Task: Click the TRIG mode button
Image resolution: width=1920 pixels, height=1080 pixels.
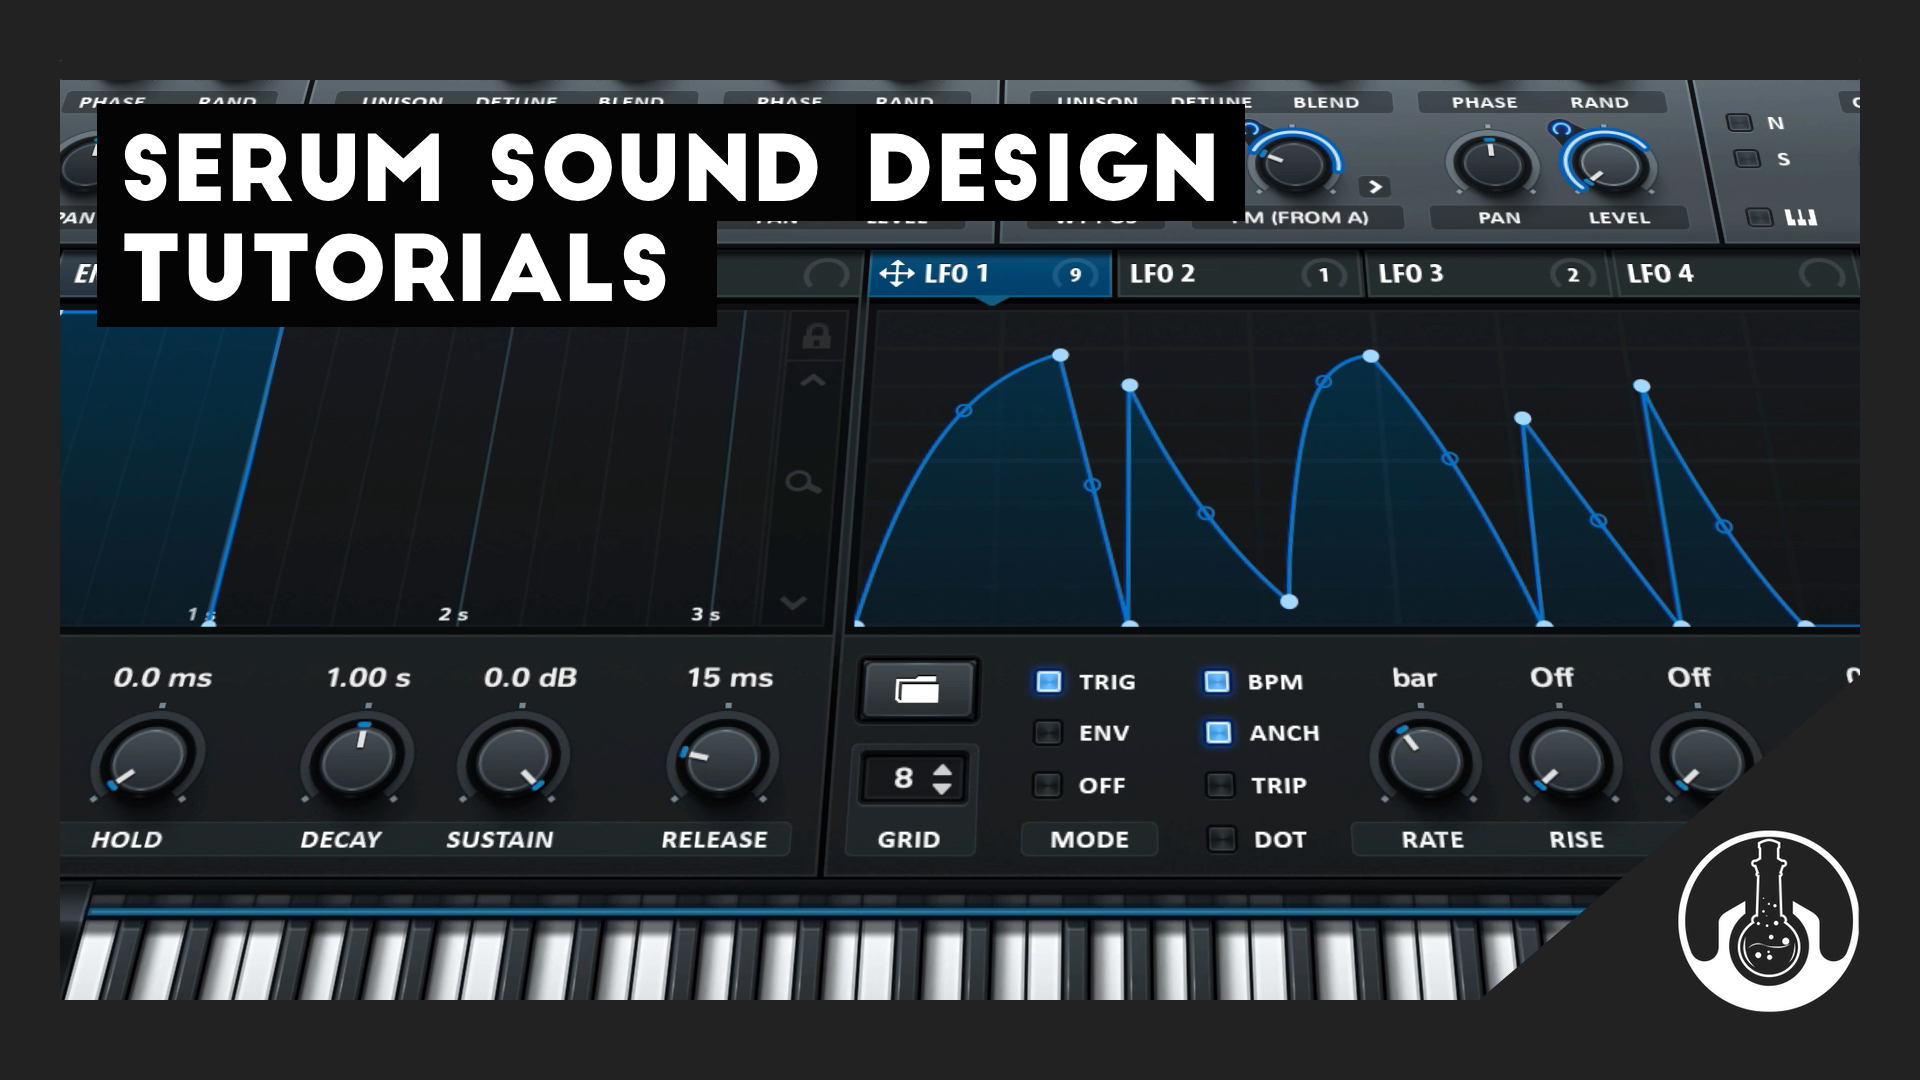Action: tap(1048, 681)
